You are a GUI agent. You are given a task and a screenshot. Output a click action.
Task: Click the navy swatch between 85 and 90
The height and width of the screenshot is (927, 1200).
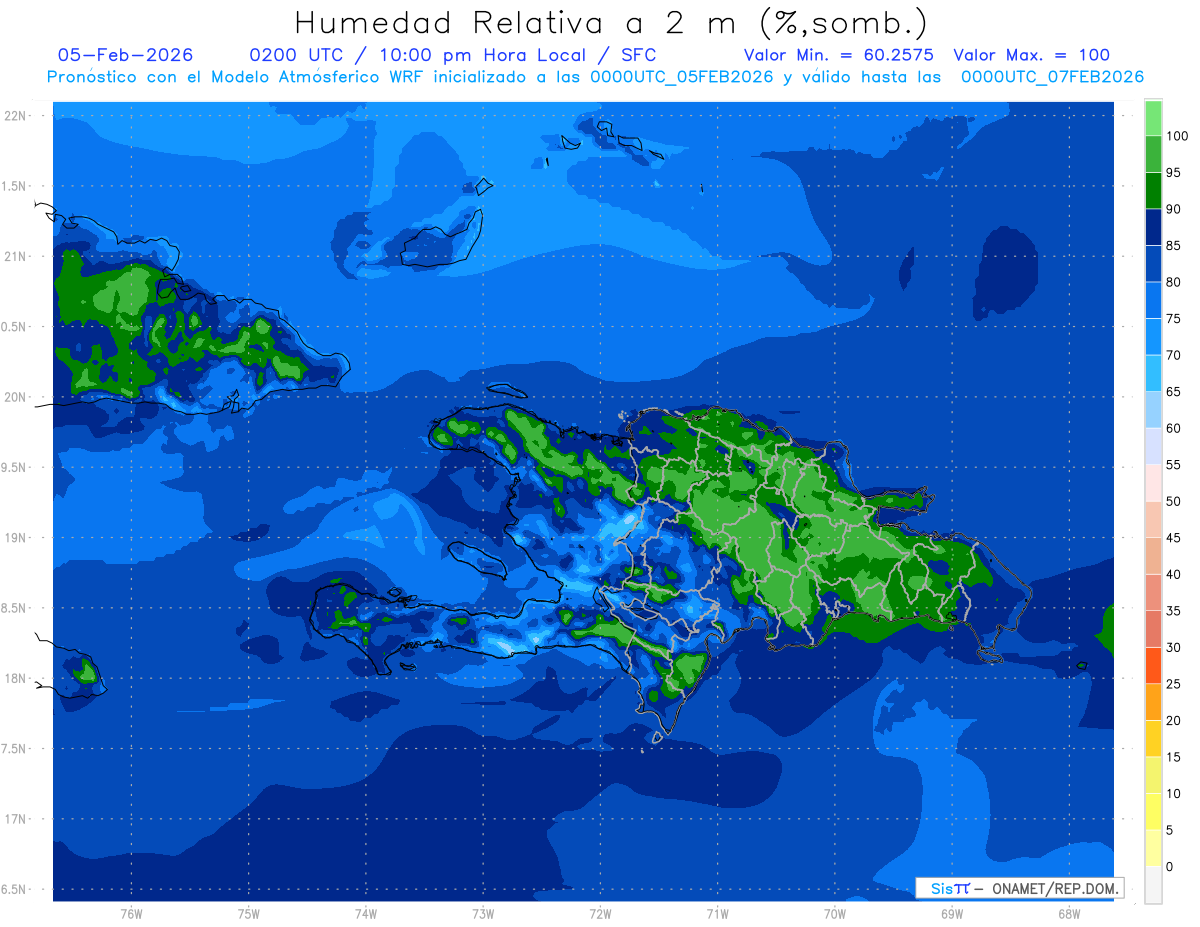[x=1153, y=227]
